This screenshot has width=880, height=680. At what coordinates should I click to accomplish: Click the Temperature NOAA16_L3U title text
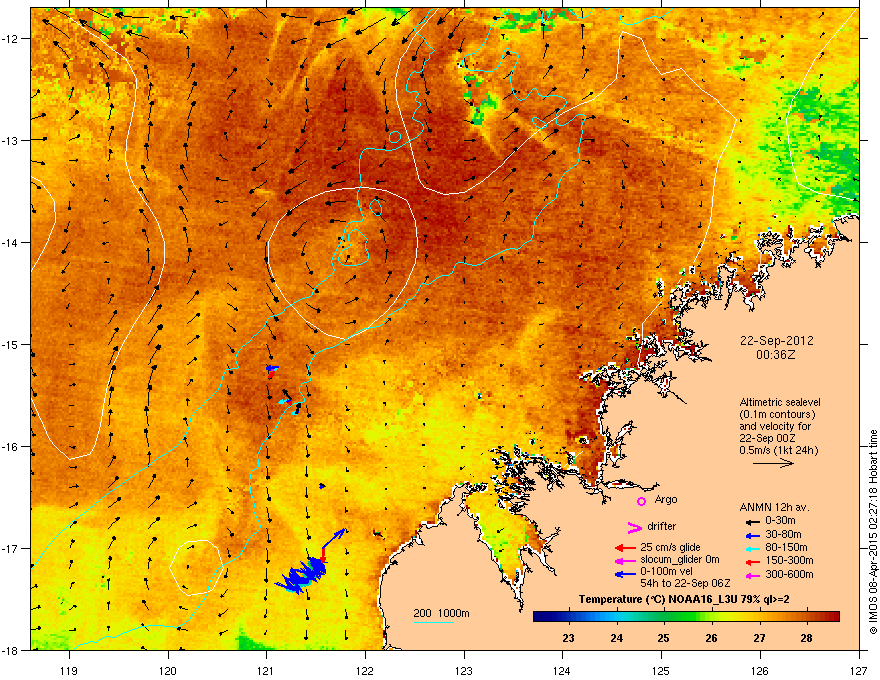(x=684, y=599)
